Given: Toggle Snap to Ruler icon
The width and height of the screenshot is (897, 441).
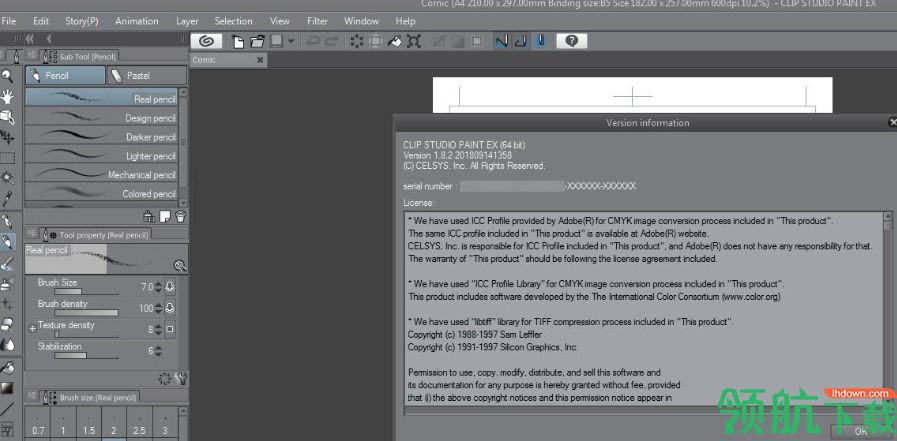Looking at the screenshot, I should [502, 41].
